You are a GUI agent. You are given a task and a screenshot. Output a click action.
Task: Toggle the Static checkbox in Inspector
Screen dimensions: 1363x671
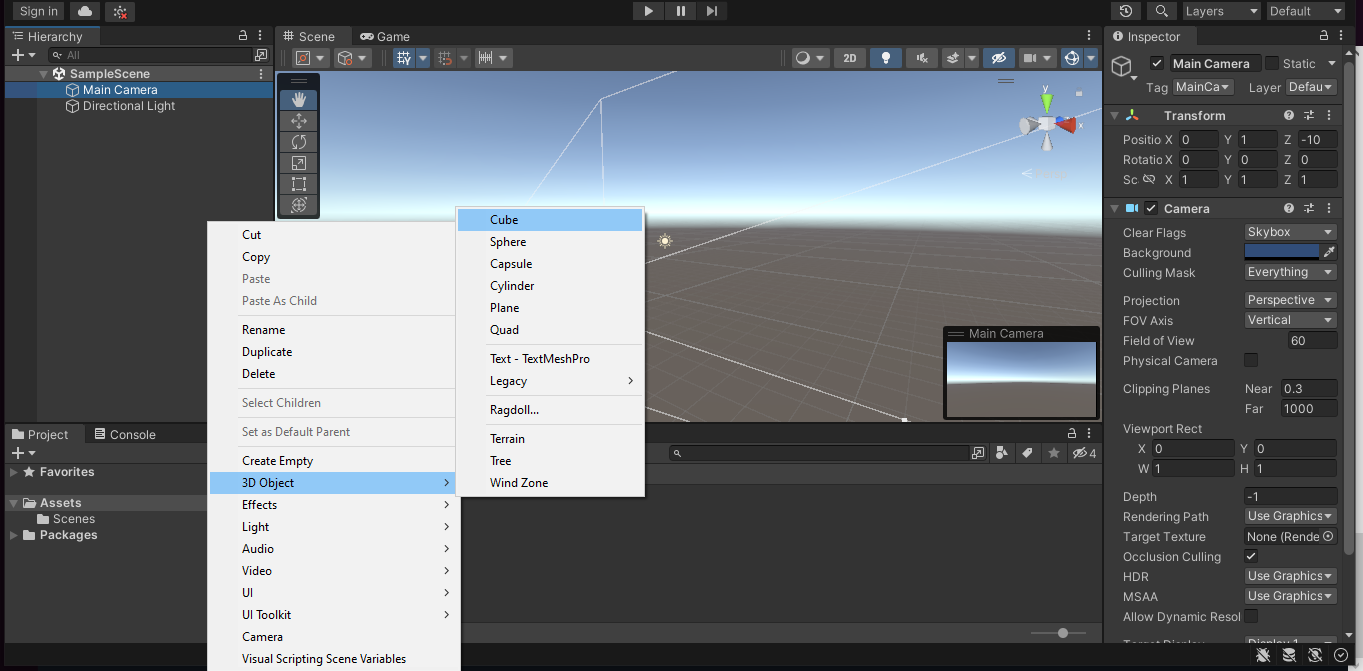coord(1272,63)
